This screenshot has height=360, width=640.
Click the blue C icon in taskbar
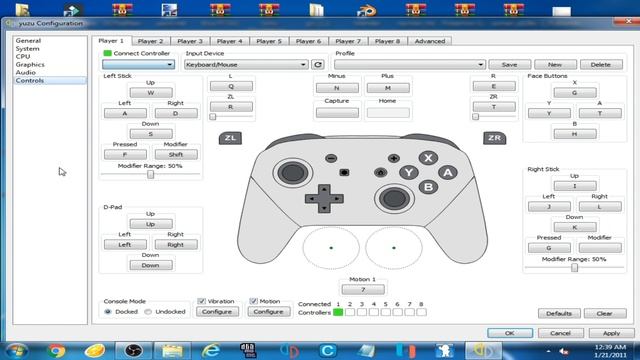327,351
